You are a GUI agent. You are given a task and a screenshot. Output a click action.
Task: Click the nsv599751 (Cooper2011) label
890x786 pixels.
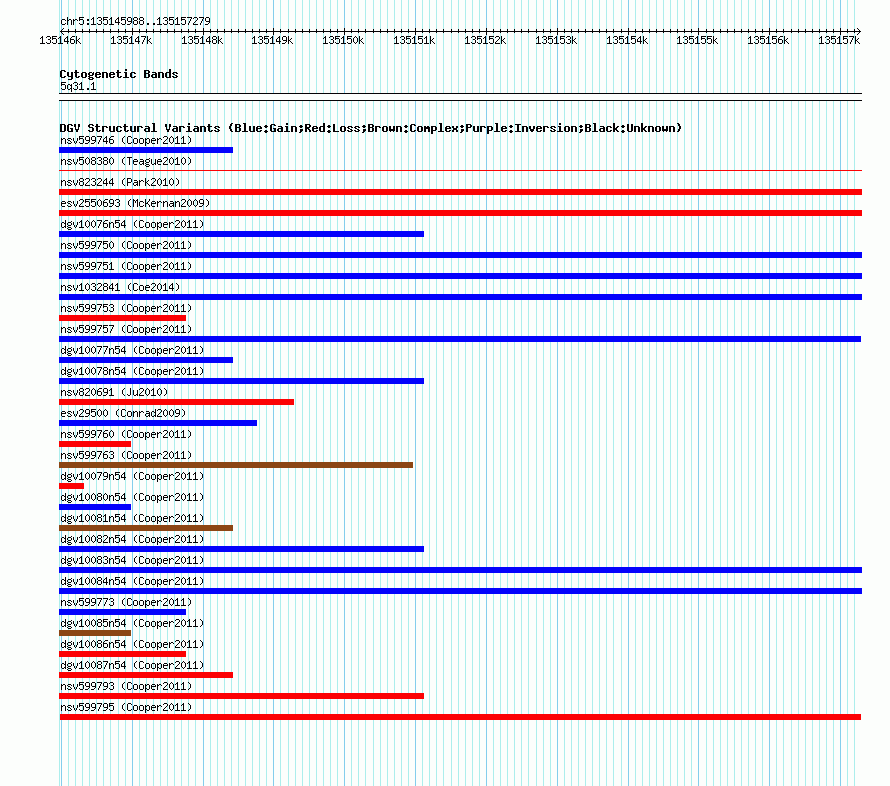point(126,266)
